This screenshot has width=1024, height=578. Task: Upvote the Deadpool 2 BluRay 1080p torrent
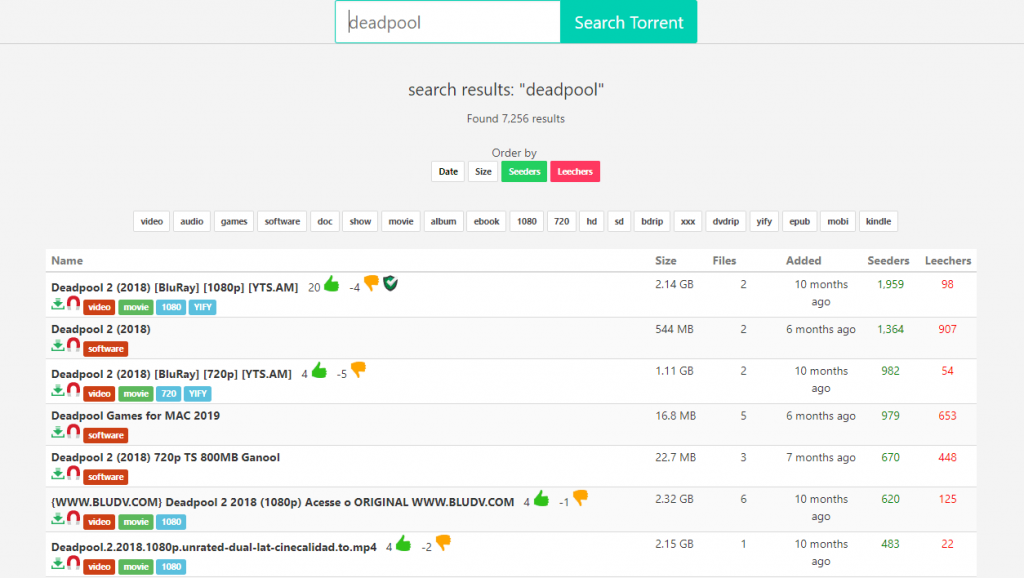click(x=333, y=284)
